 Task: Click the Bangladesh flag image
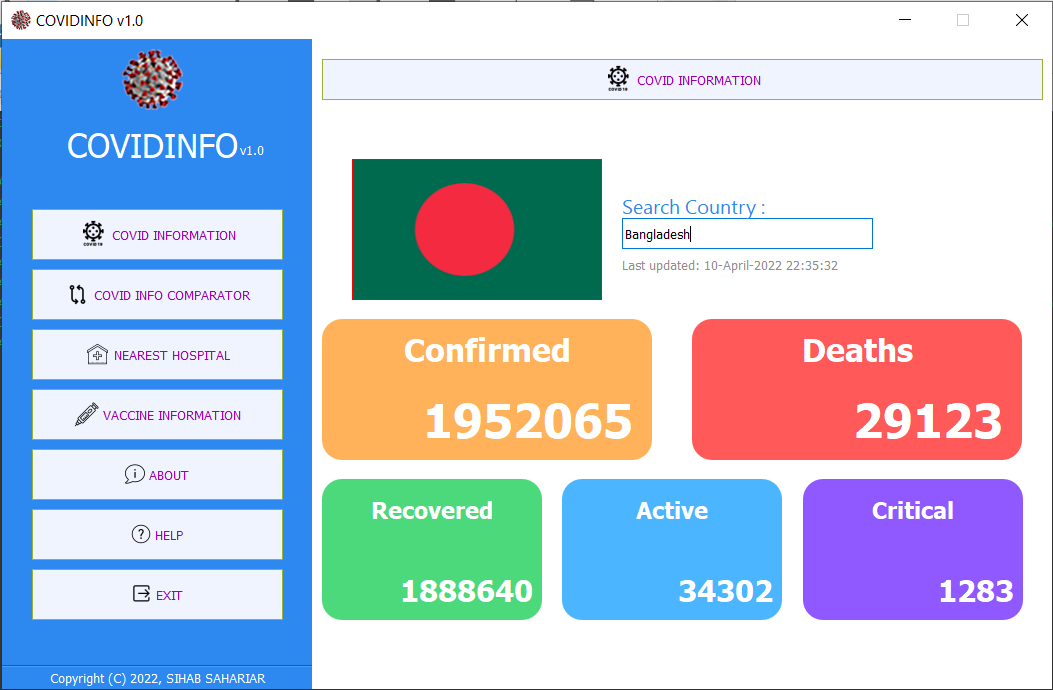coord(477,229)
